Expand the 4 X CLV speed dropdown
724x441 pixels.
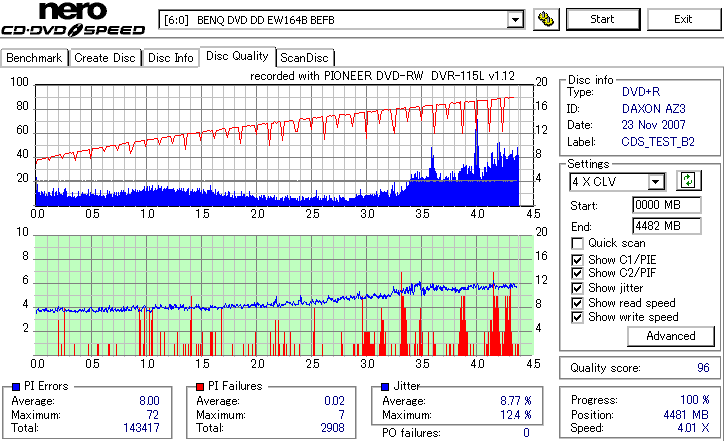click(655, 182)
